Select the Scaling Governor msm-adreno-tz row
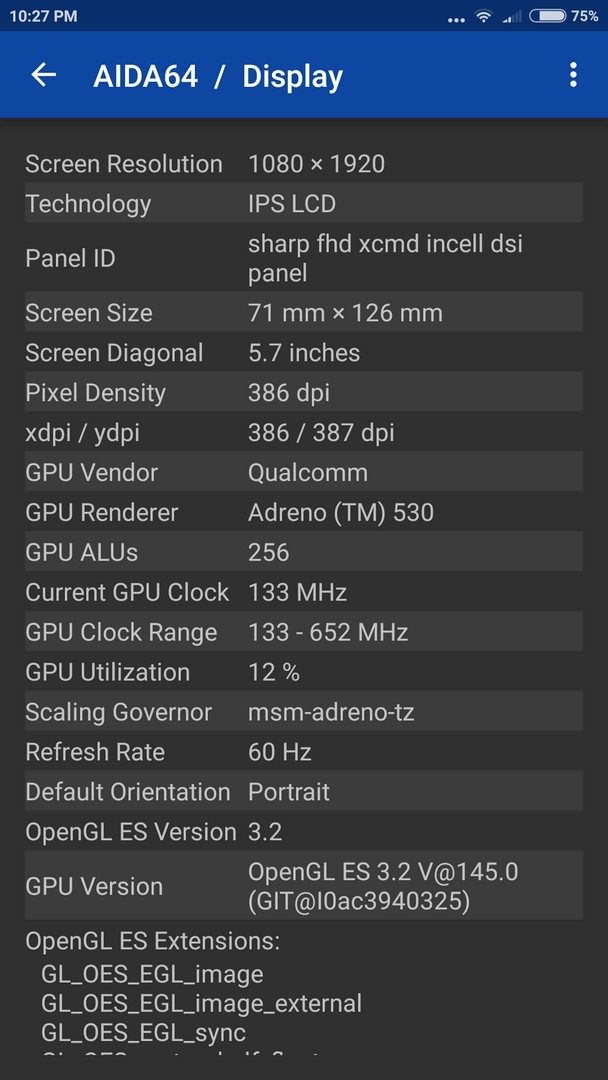 (304, 712)
